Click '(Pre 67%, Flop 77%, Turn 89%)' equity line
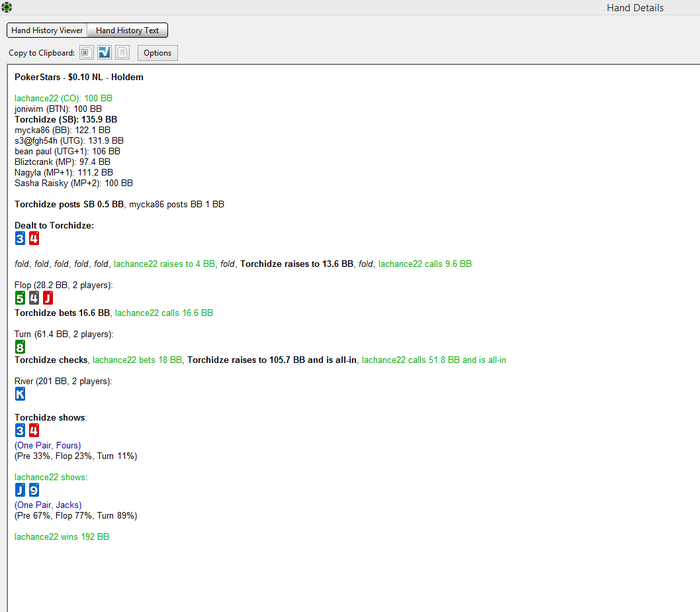 (x=76, y=516)
